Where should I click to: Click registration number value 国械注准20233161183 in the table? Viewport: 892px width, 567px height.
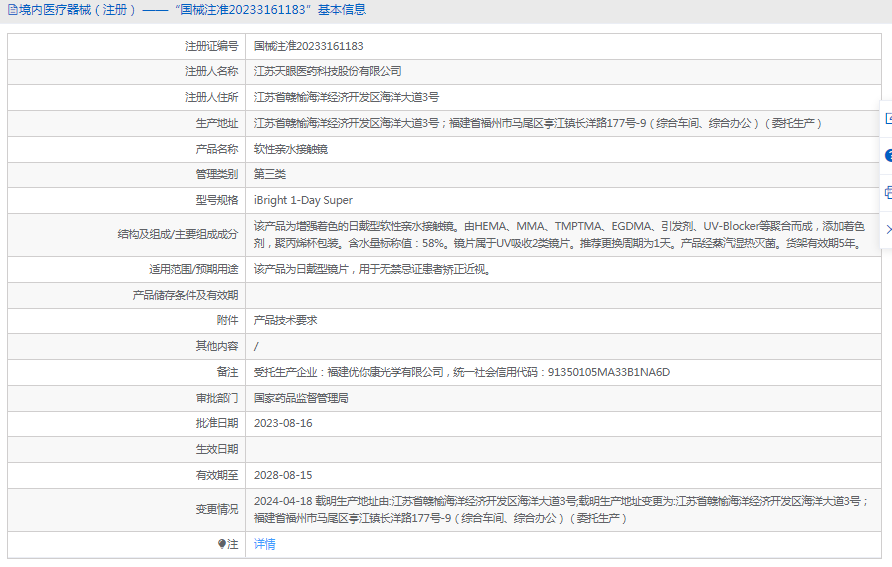[x=308, y=46]
